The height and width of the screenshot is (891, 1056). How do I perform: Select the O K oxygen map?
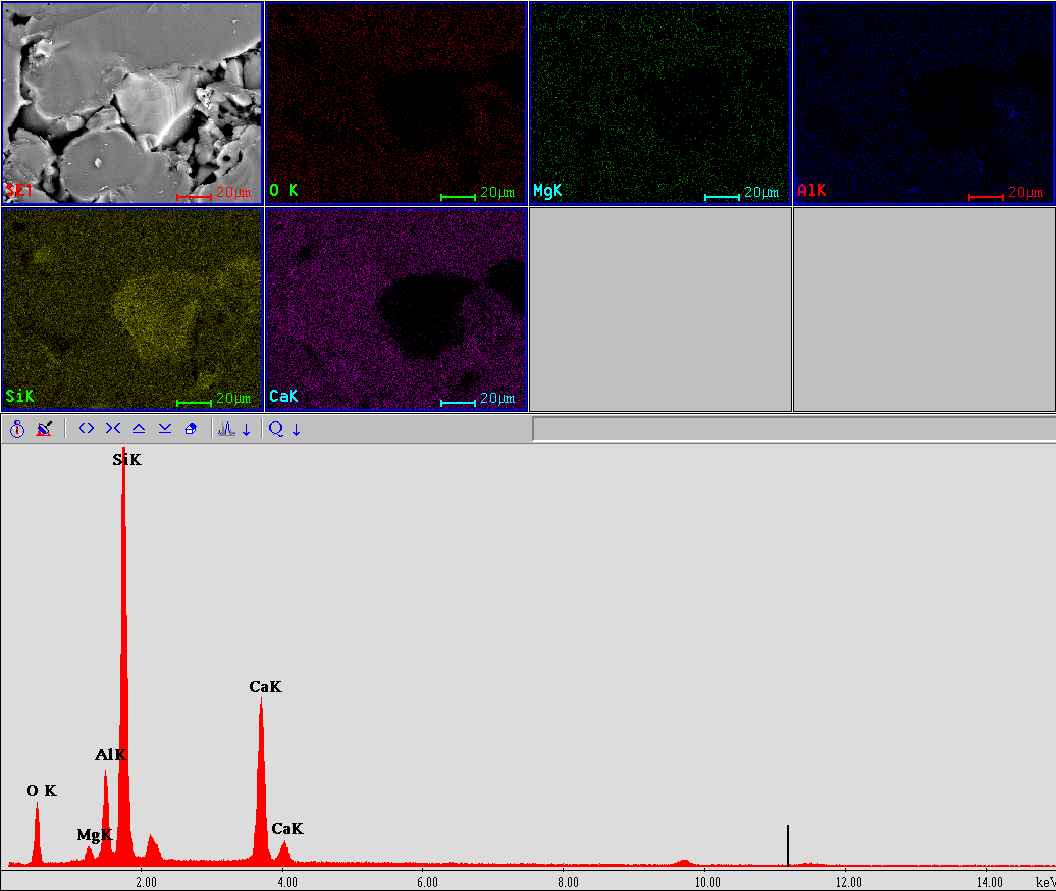click(x=396, y=103)
